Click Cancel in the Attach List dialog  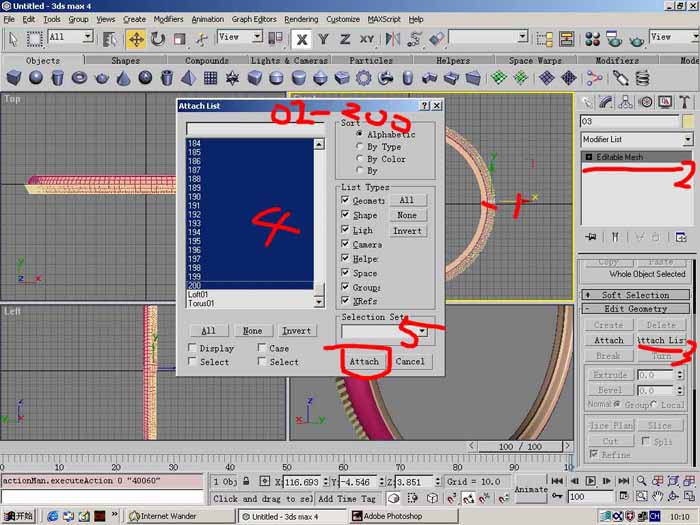pos(410,361)
